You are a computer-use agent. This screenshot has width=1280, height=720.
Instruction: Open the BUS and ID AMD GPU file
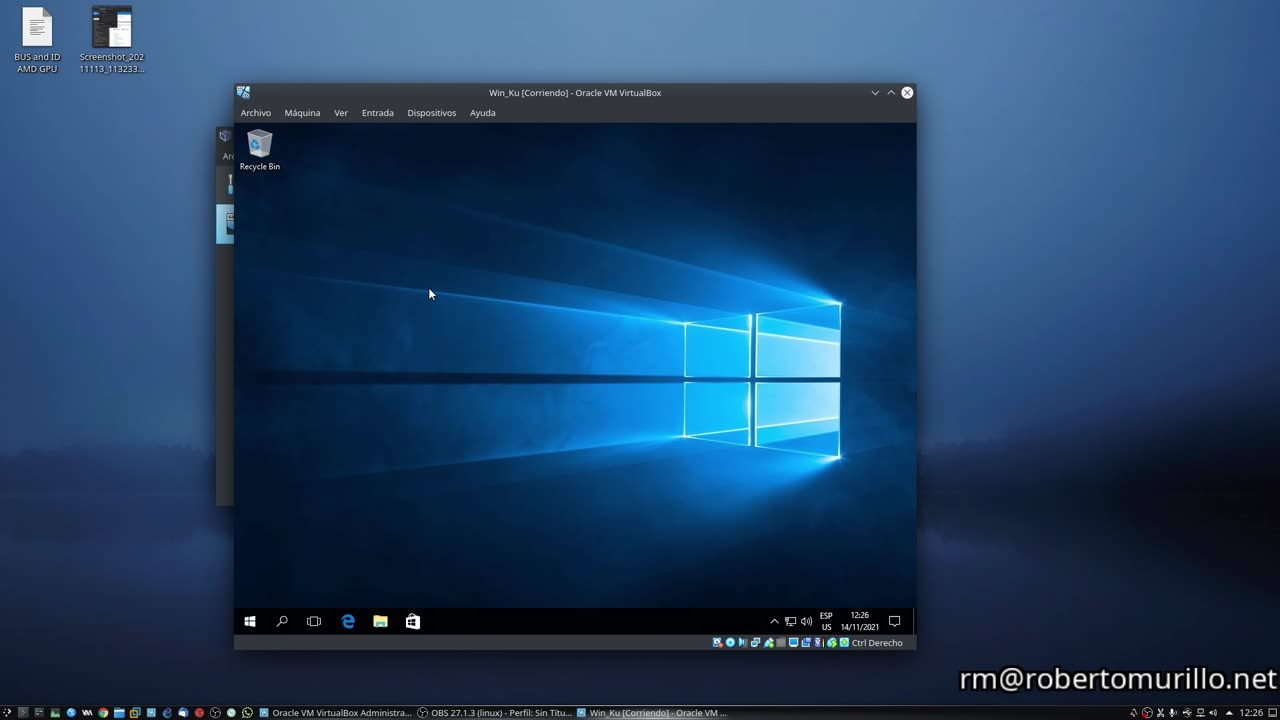tap(37, 40)
